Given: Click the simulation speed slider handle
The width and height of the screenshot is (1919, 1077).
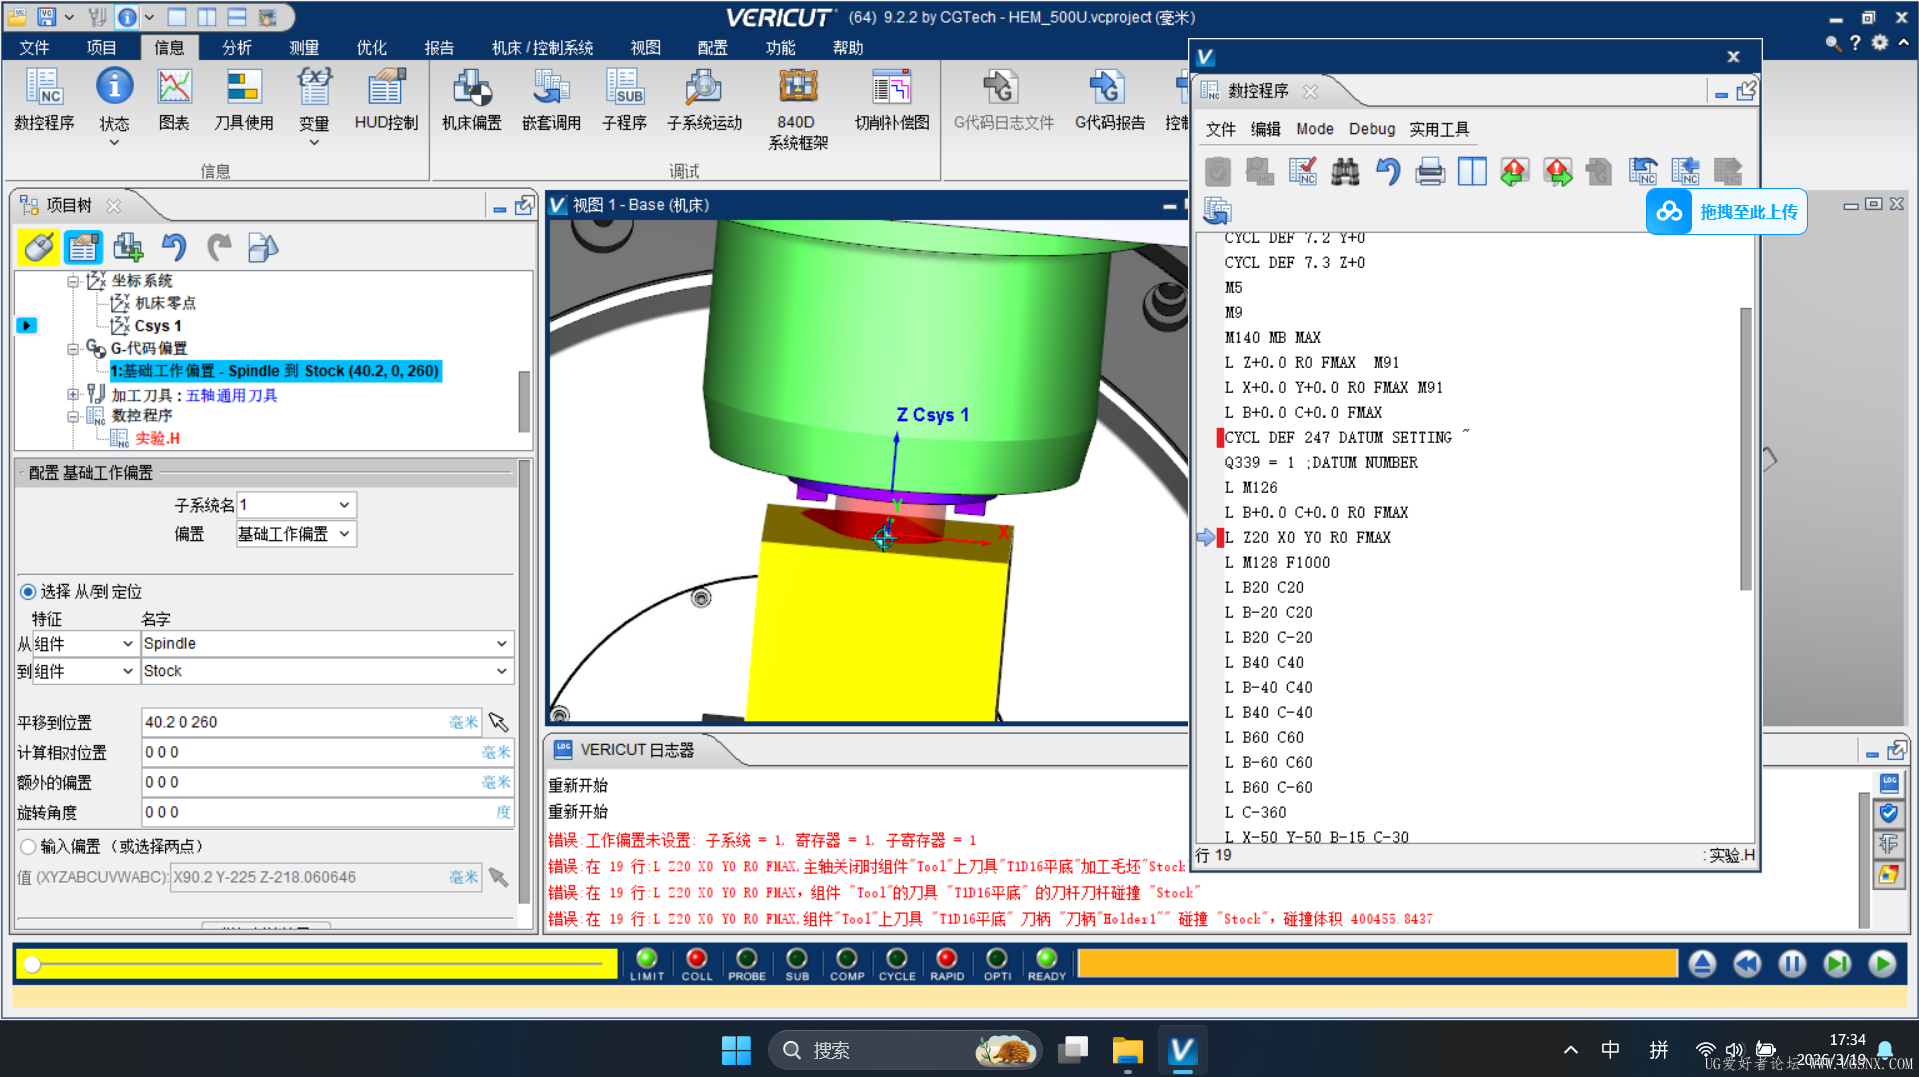Looking at the screenshot, I should click(32, 964).
